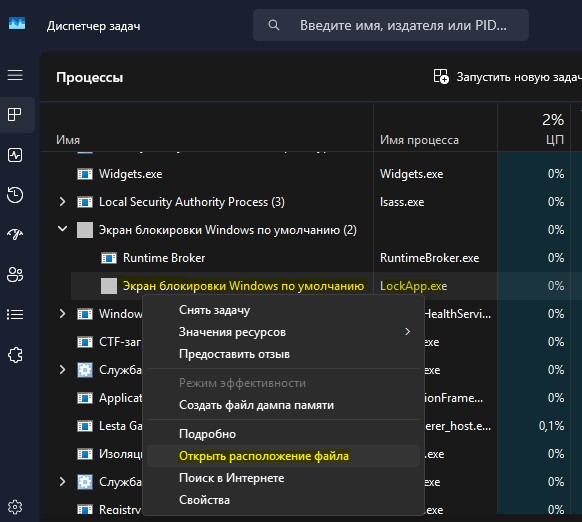This screenshot has height=522, width=582.
Task: Choose Подробно in context menu
Action: tap(284, 434)
